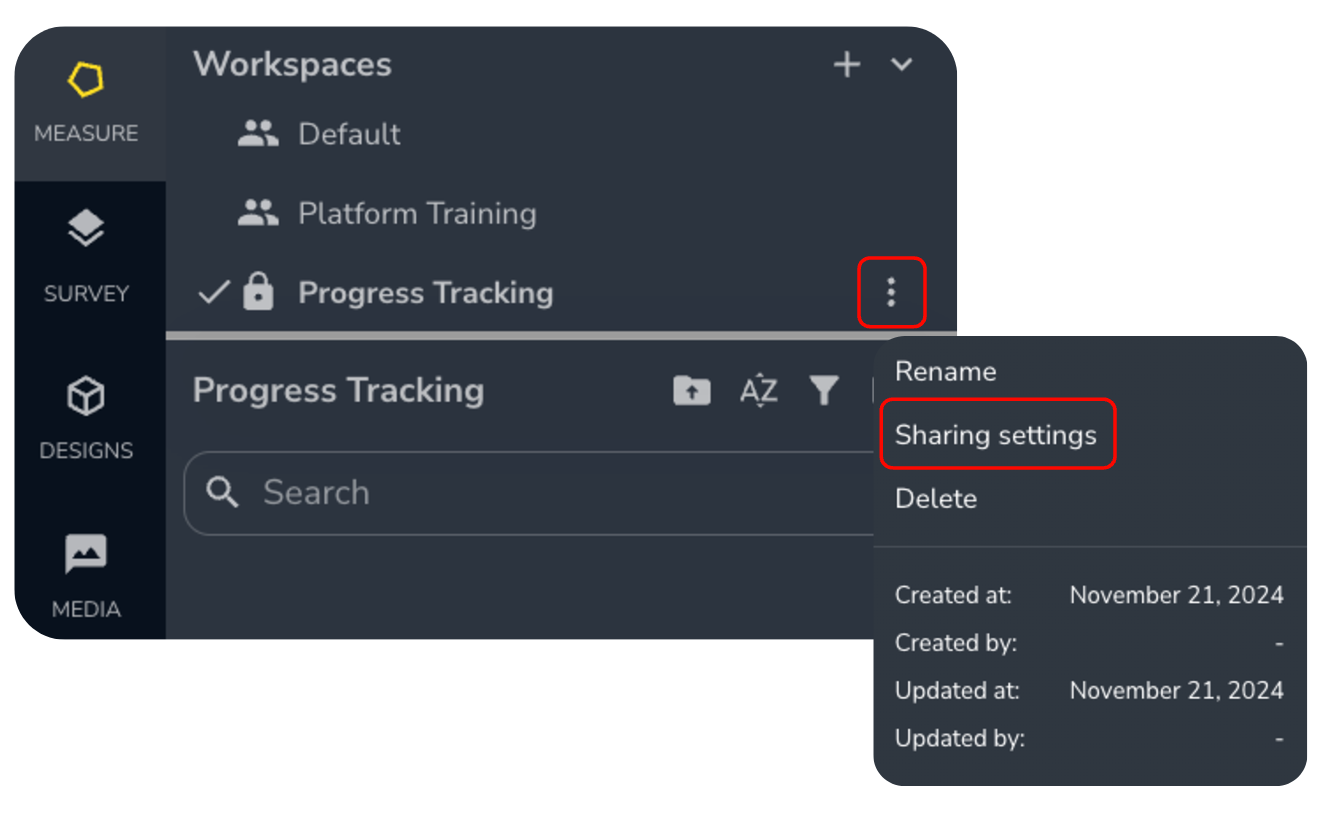The image size is (1329, 826).
Task: Open the three-dot menu for Progress Tracking
Action: click(x=891, y=292)
